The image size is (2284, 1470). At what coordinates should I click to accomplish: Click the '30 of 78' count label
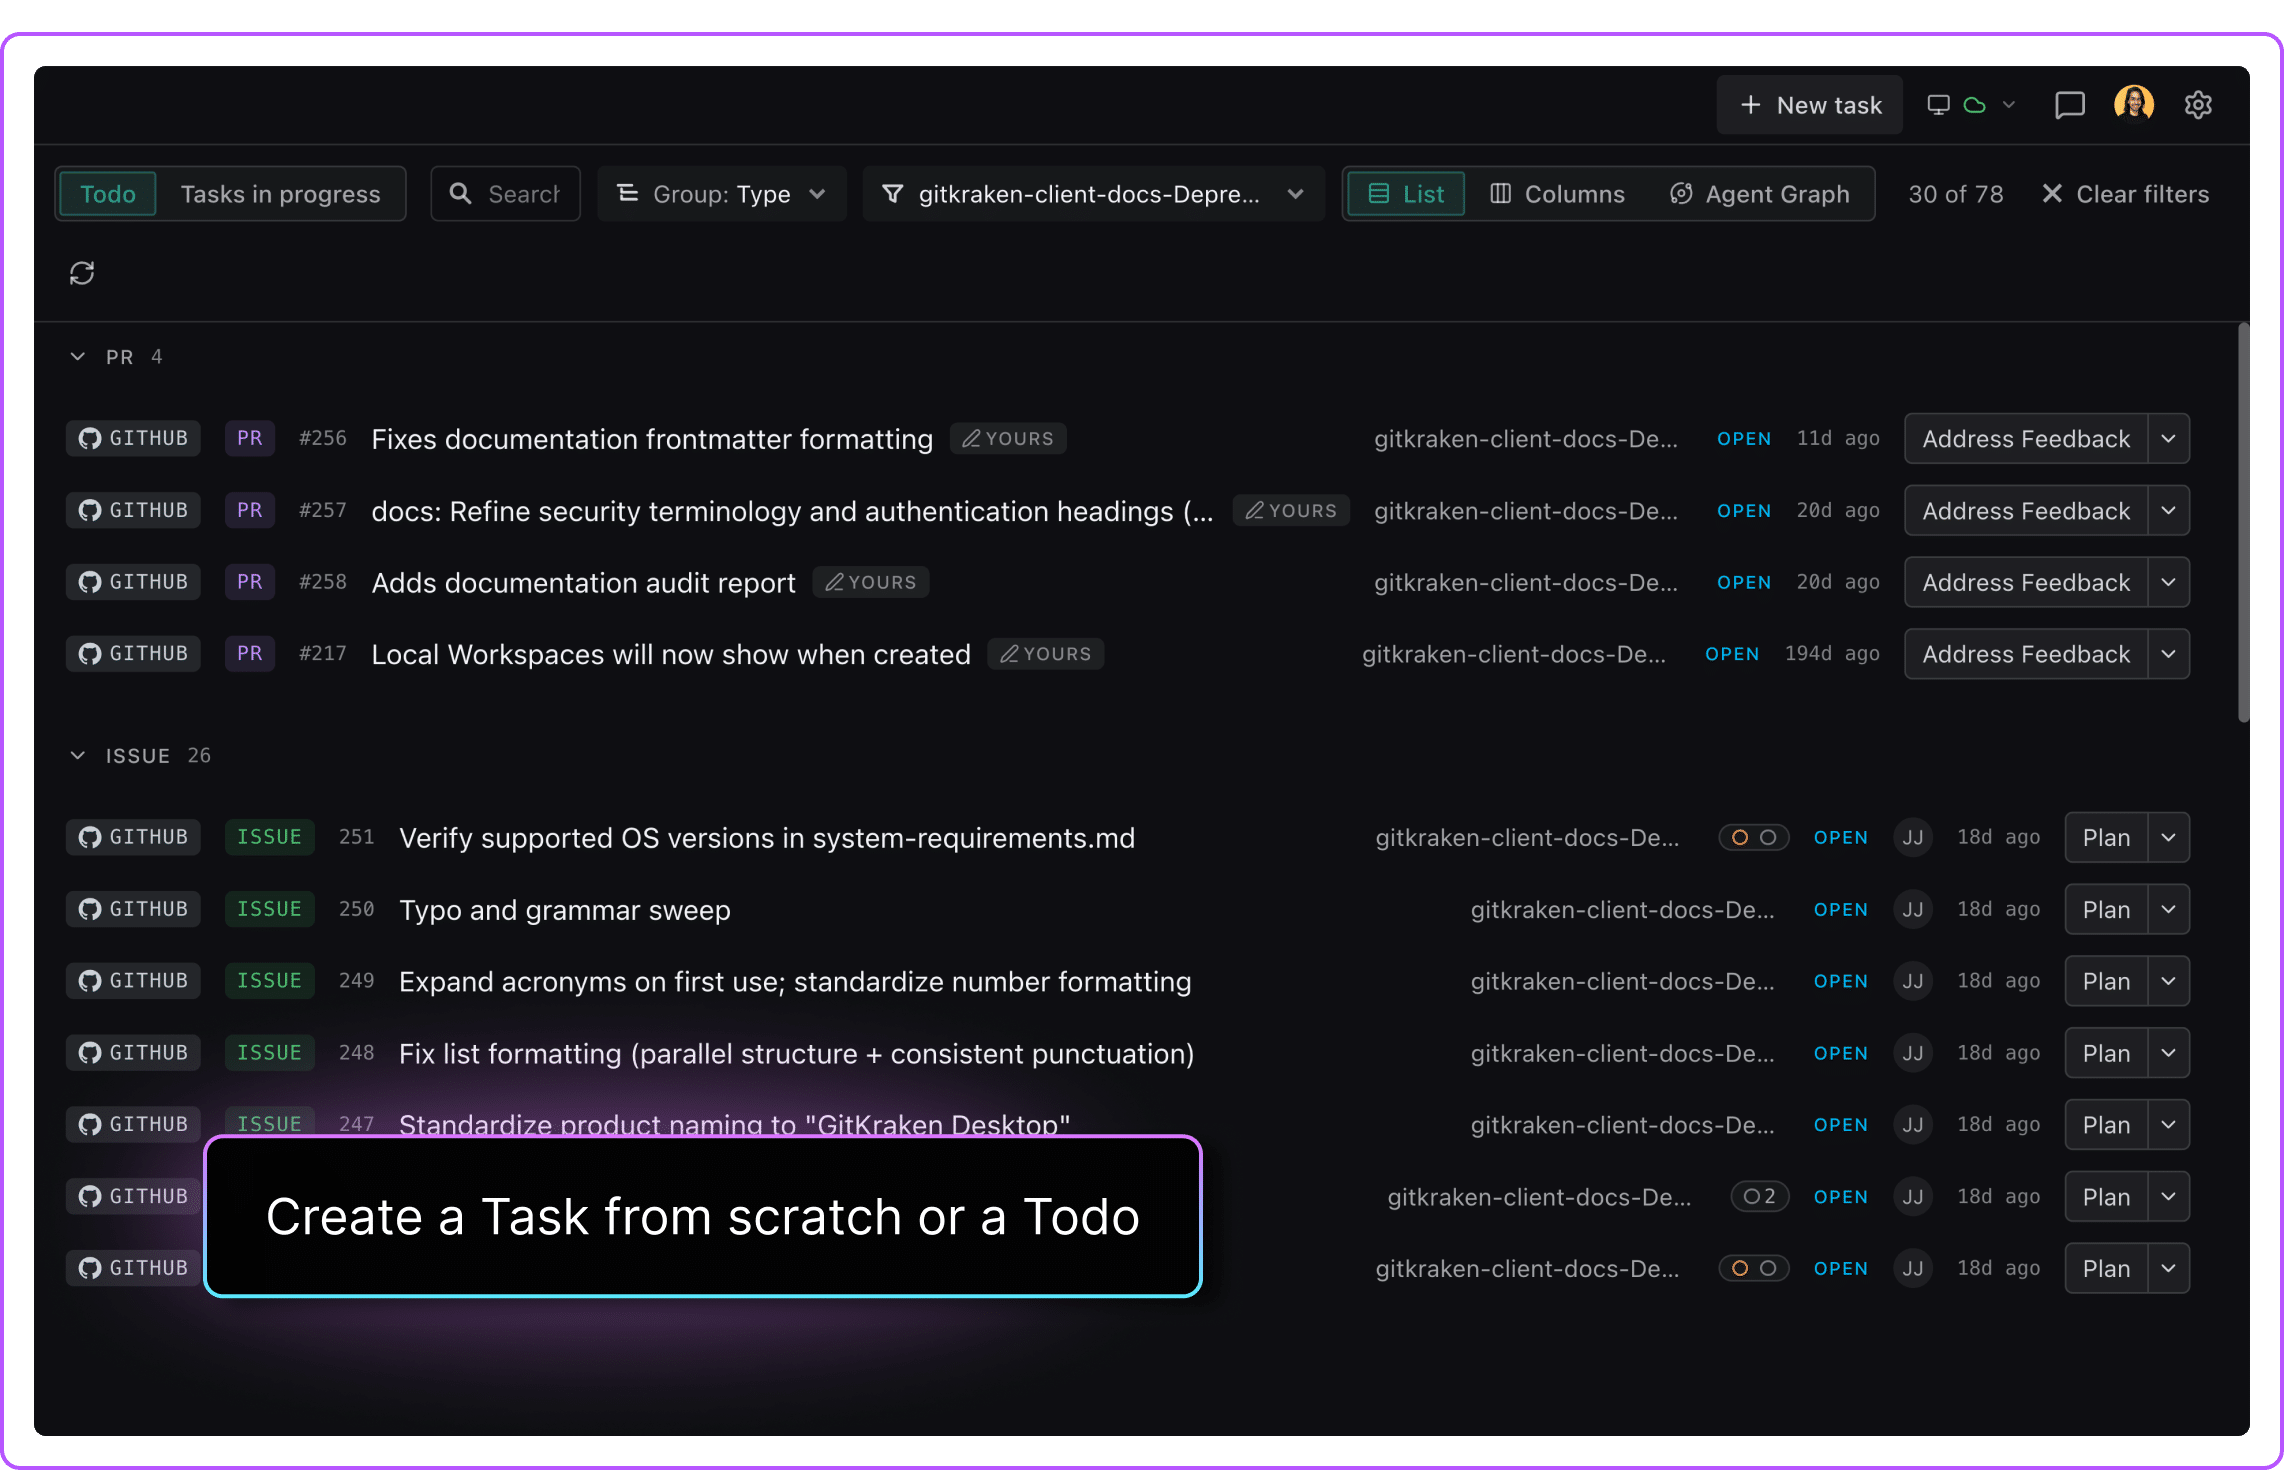pos(1955,194)
